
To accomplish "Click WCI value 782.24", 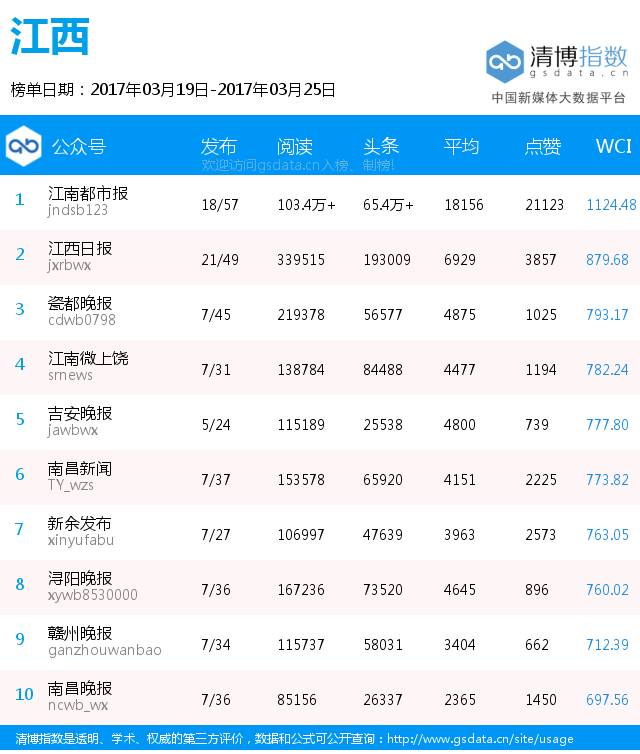I will coord(607,369).
